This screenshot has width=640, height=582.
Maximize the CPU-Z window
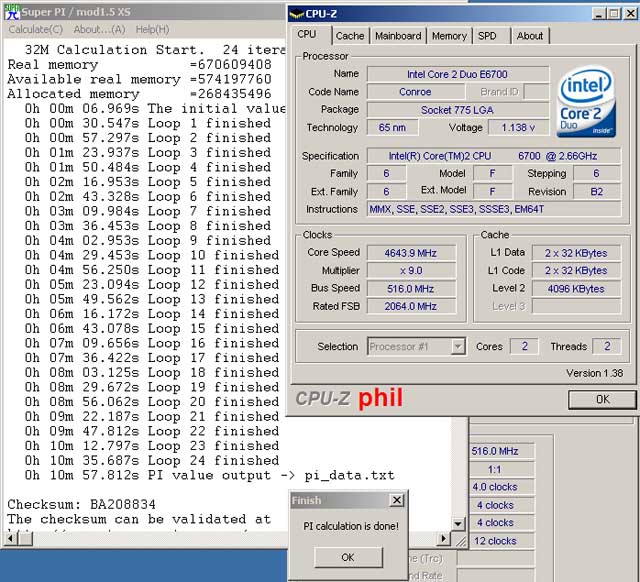coord(613,14)
